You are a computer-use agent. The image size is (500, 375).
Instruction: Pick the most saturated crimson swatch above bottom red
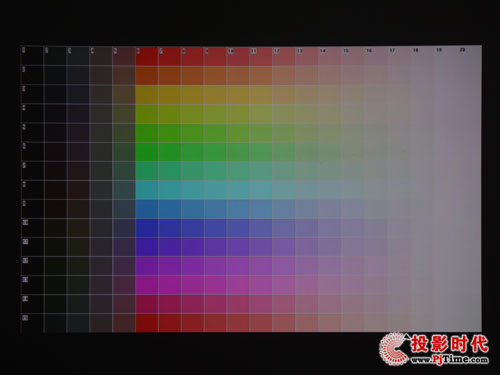point(147,304)
